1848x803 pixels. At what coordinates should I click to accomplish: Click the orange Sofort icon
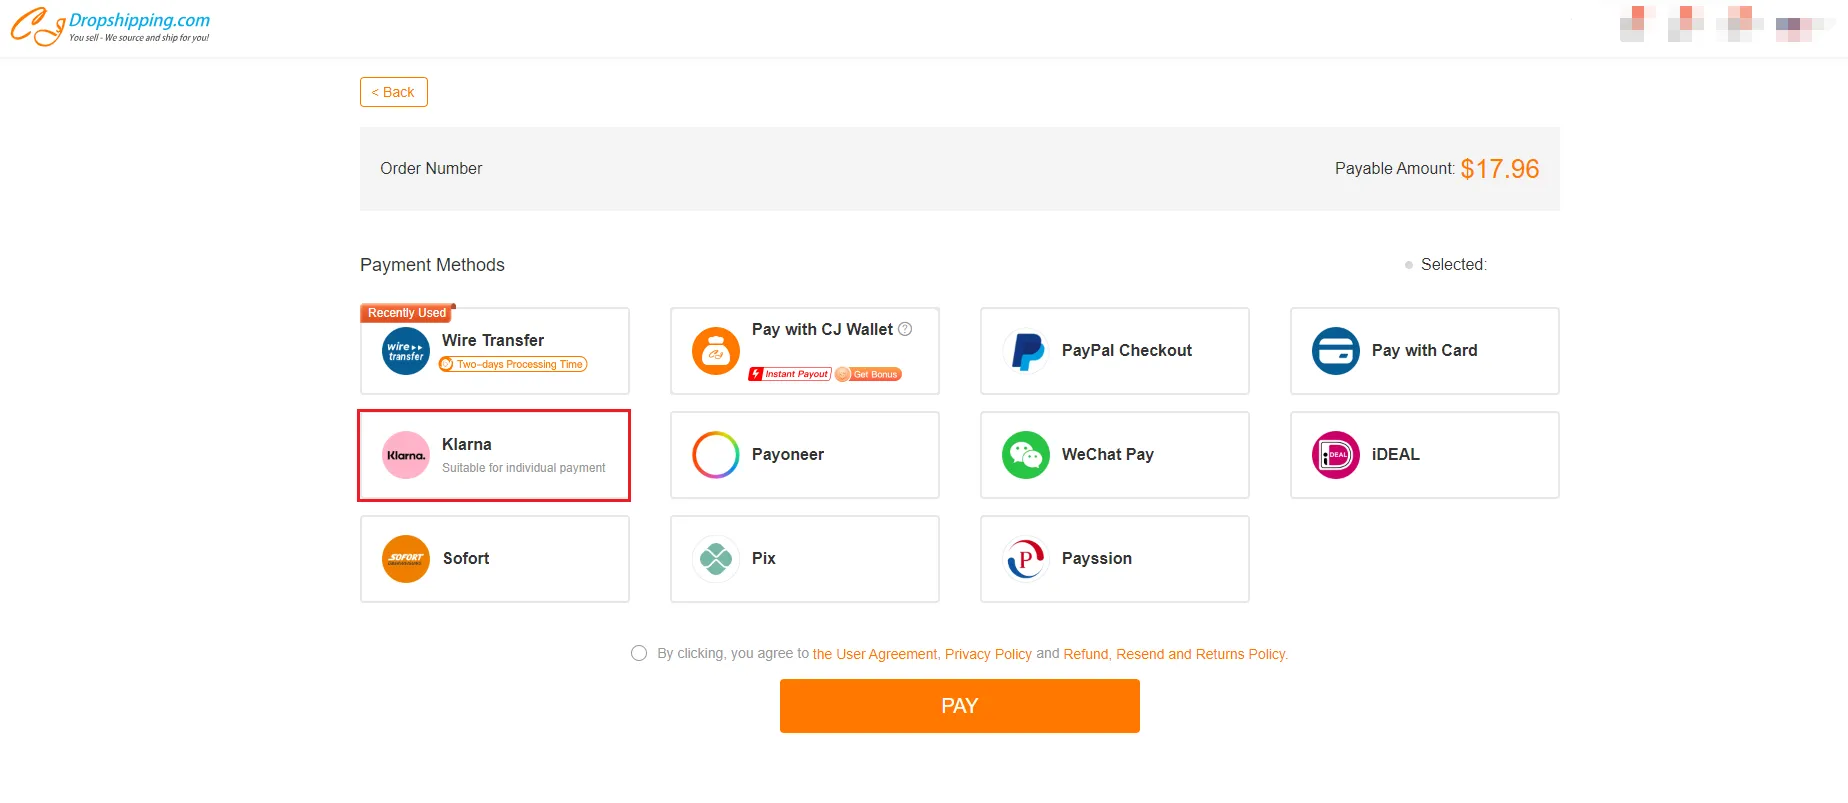coord(406,559)
